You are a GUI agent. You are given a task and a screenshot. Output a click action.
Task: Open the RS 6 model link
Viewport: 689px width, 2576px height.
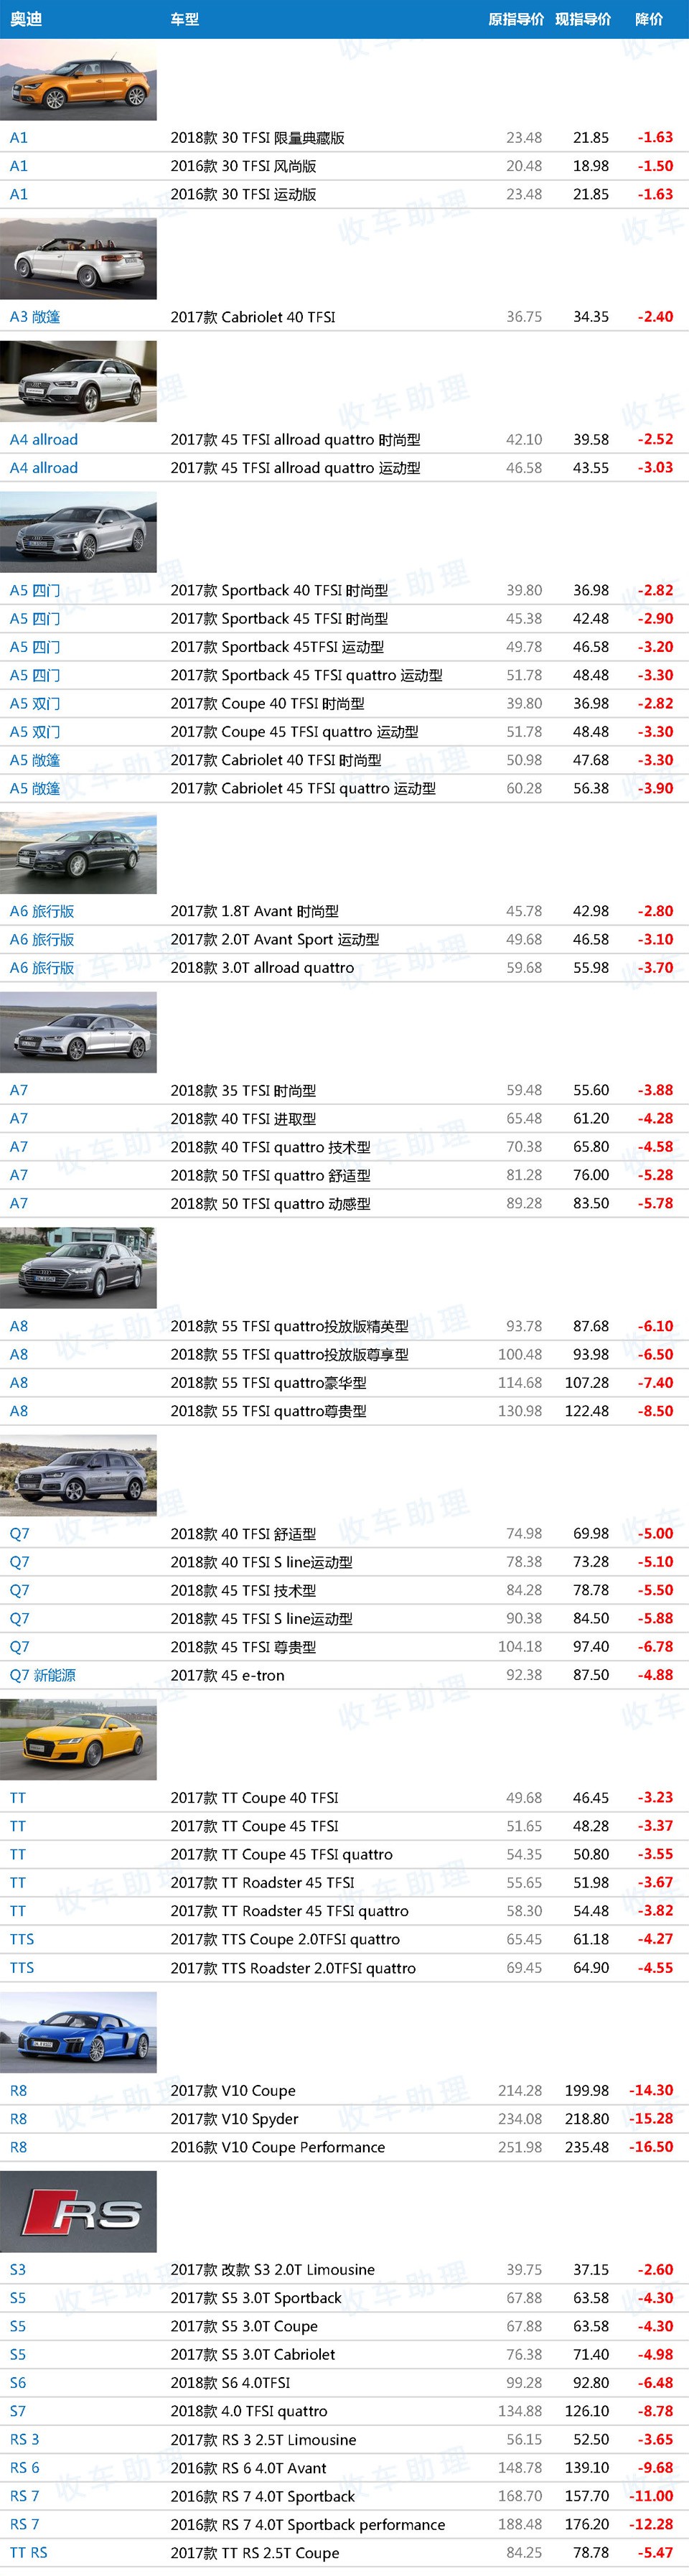click(25, 2468)
